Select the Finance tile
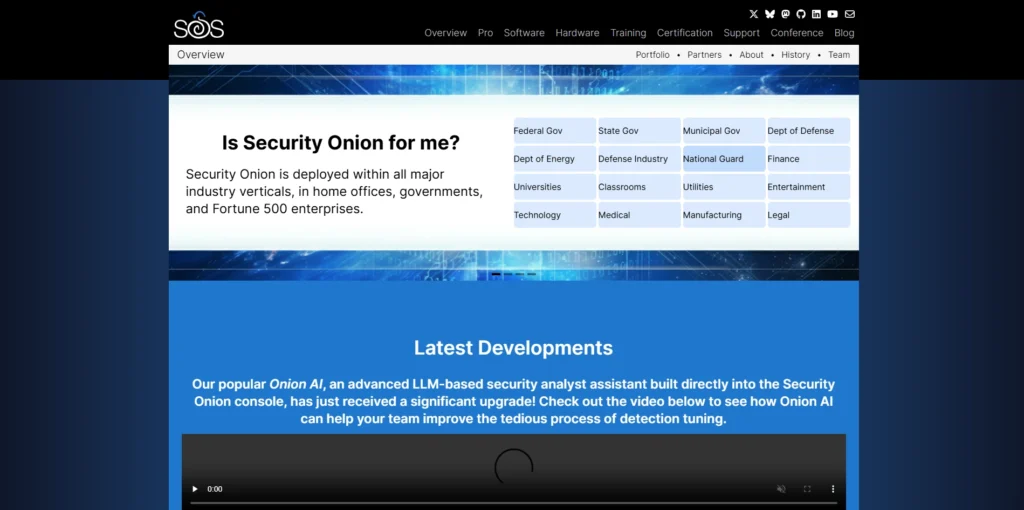The width and height of the screenshot is (1024, 510). coord(808,159)
